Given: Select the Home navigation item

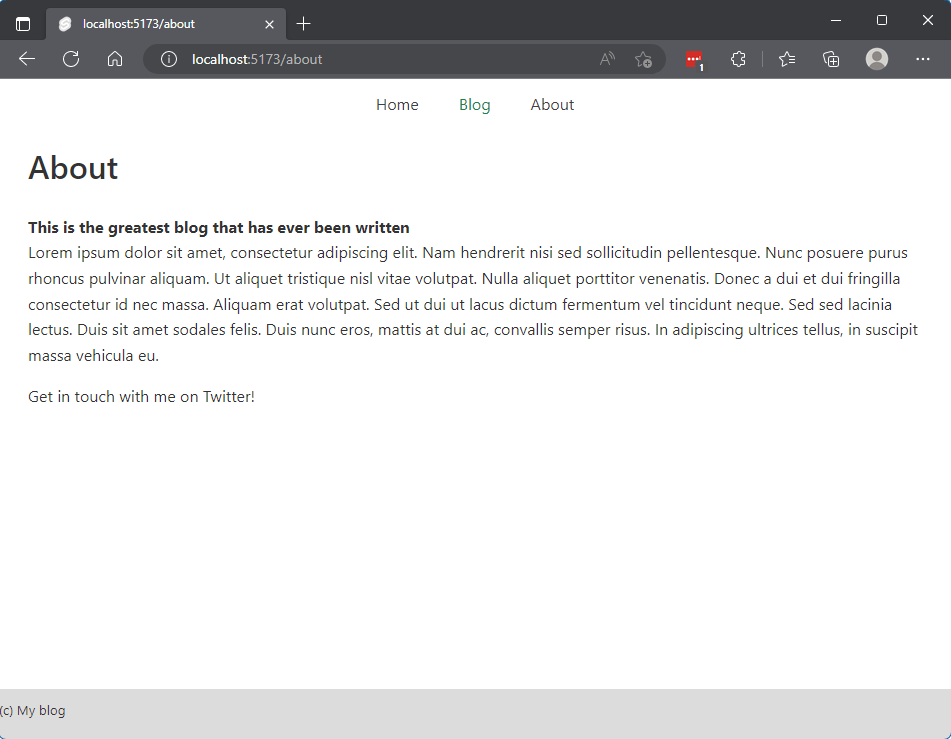Looking at the screenshot, I should tap(397, 104).
